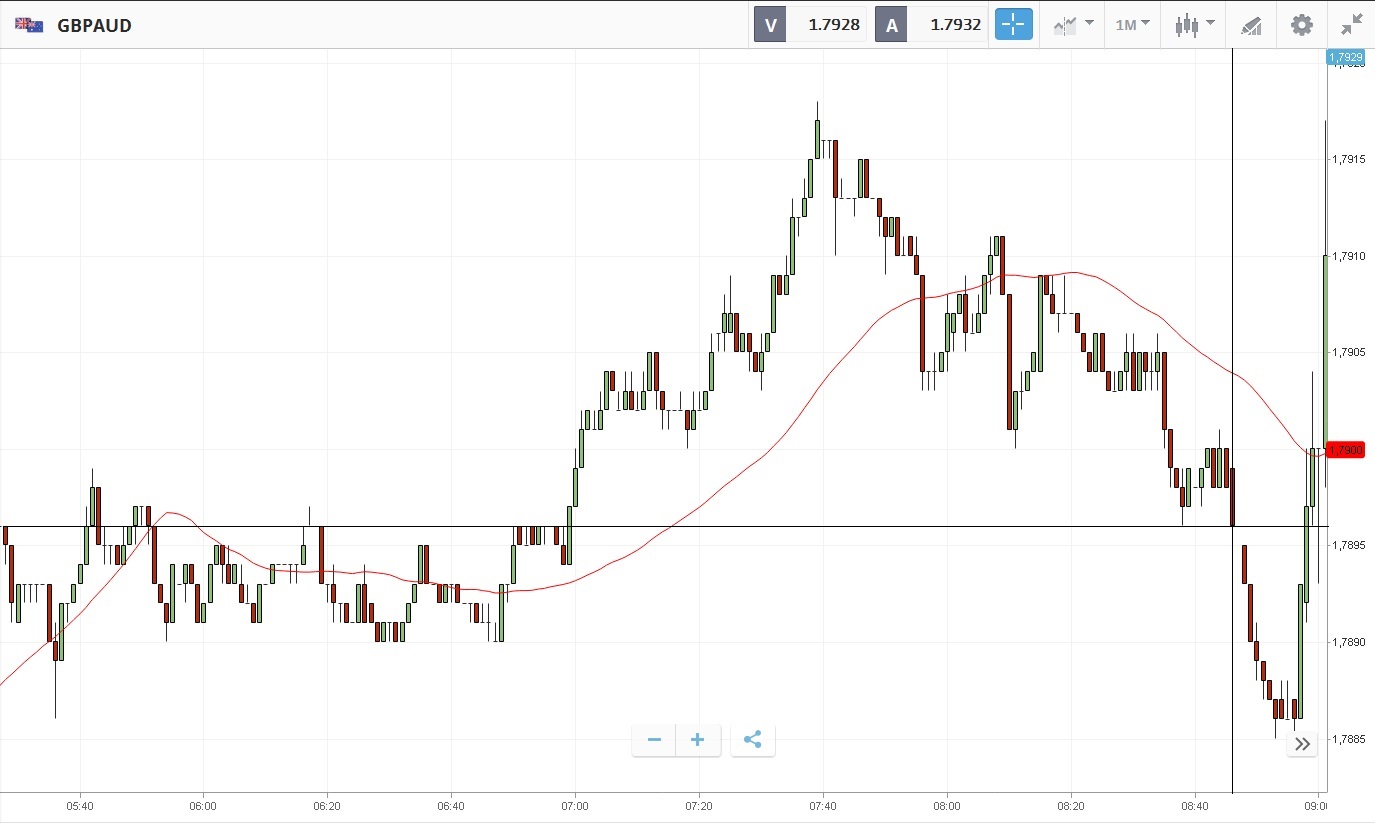Toggle the blue crosshair cursor button
1375x823 pixels.
click(x=1013, y=25)
